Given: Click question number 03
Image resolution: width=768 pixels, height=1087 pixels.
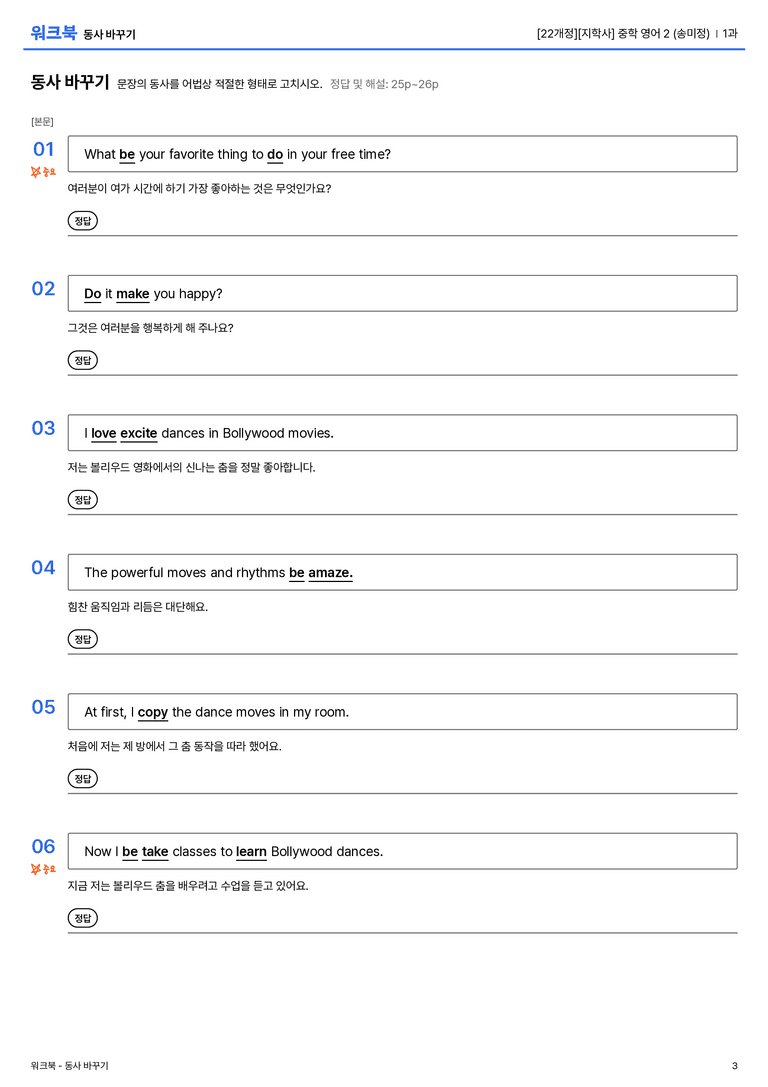Looking at the screenshot, I should point(44,428).
